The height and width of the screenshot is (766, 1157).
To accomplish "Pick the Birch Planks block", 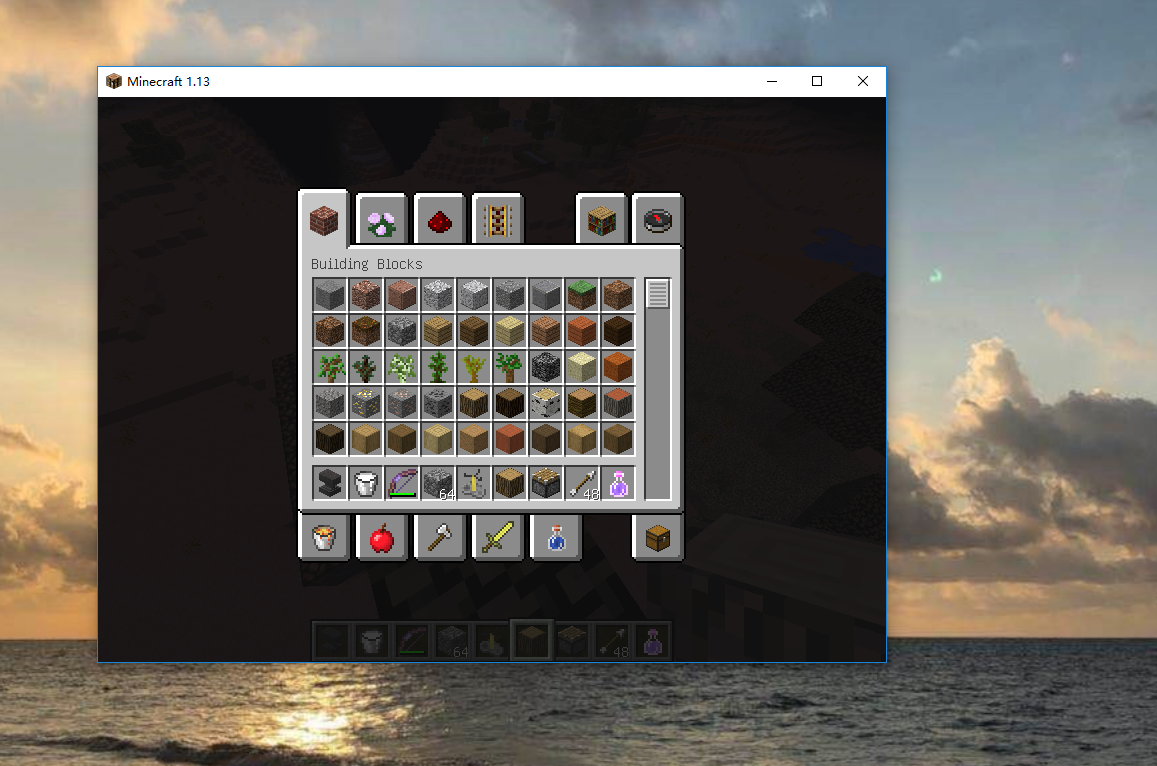I will (510, 331).
